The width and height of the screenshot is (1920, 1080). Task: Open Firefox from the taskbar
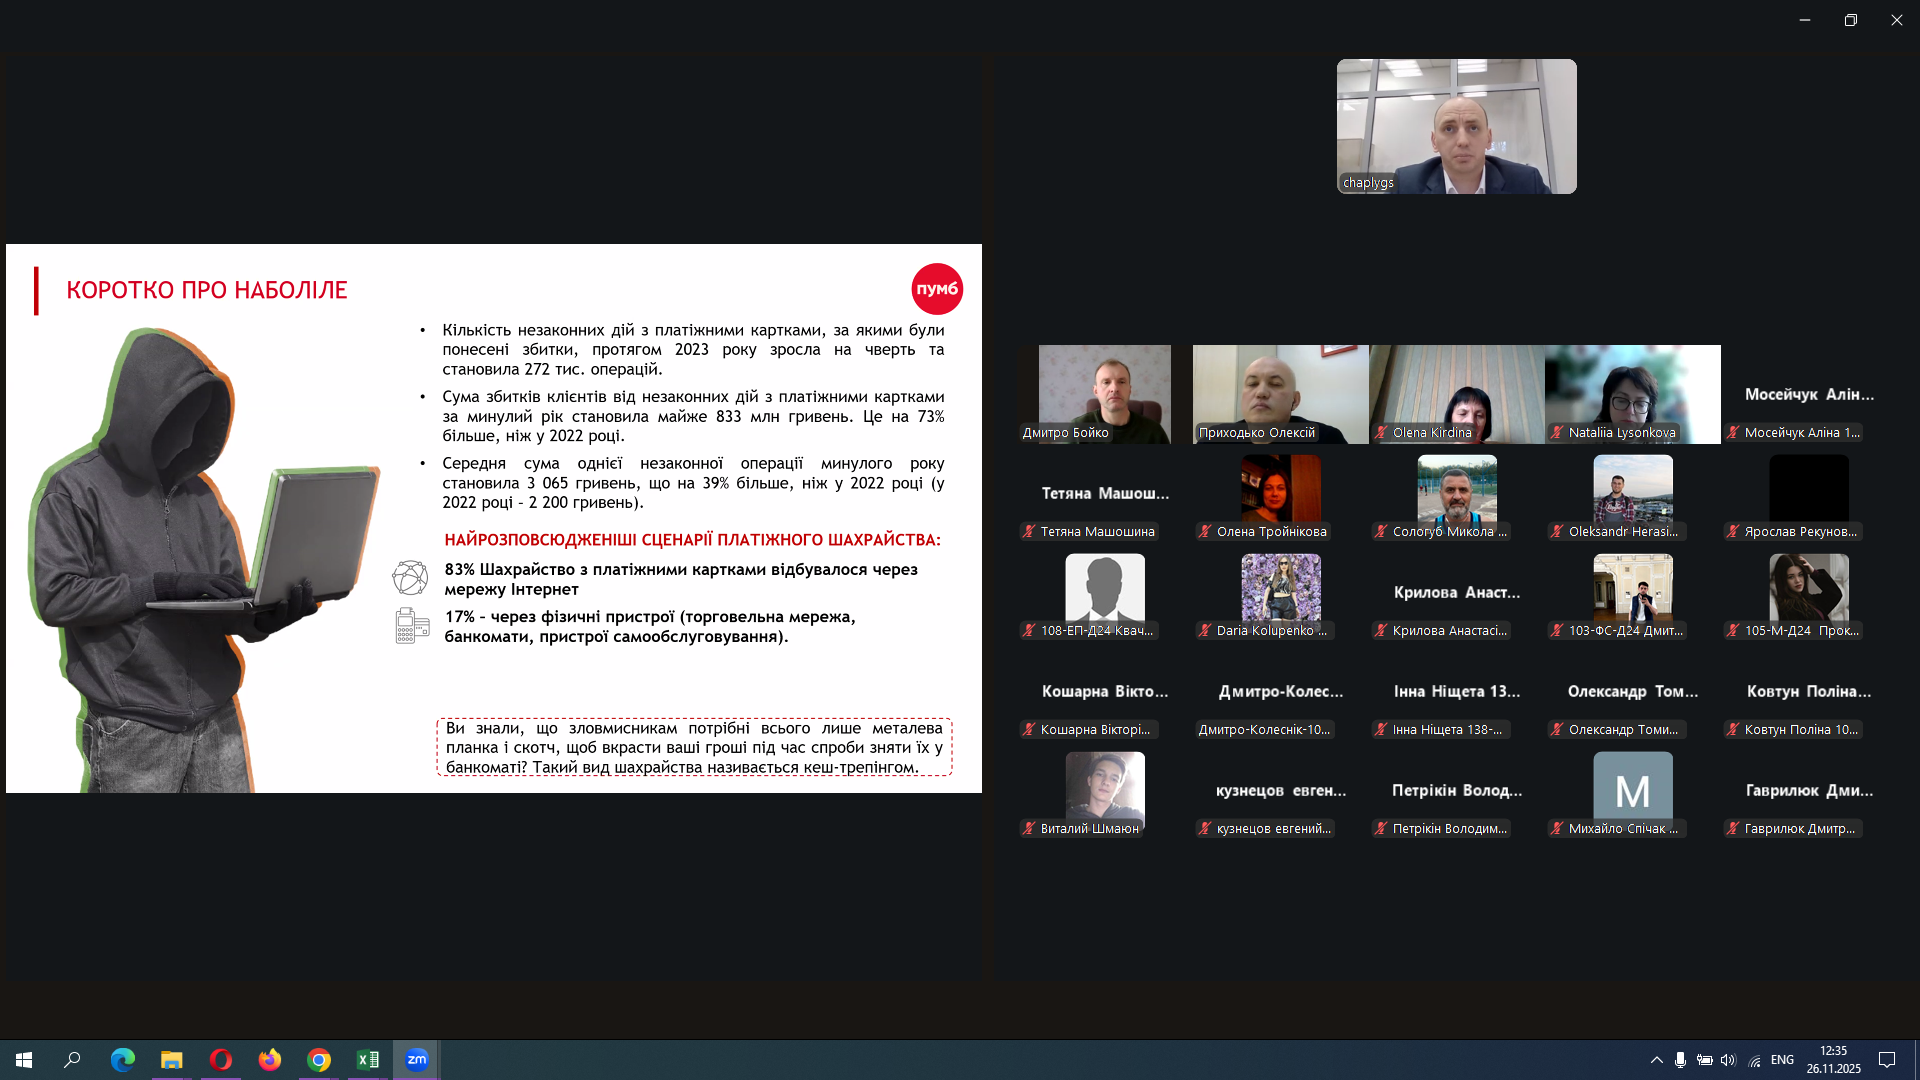[x=270, y=1060]
